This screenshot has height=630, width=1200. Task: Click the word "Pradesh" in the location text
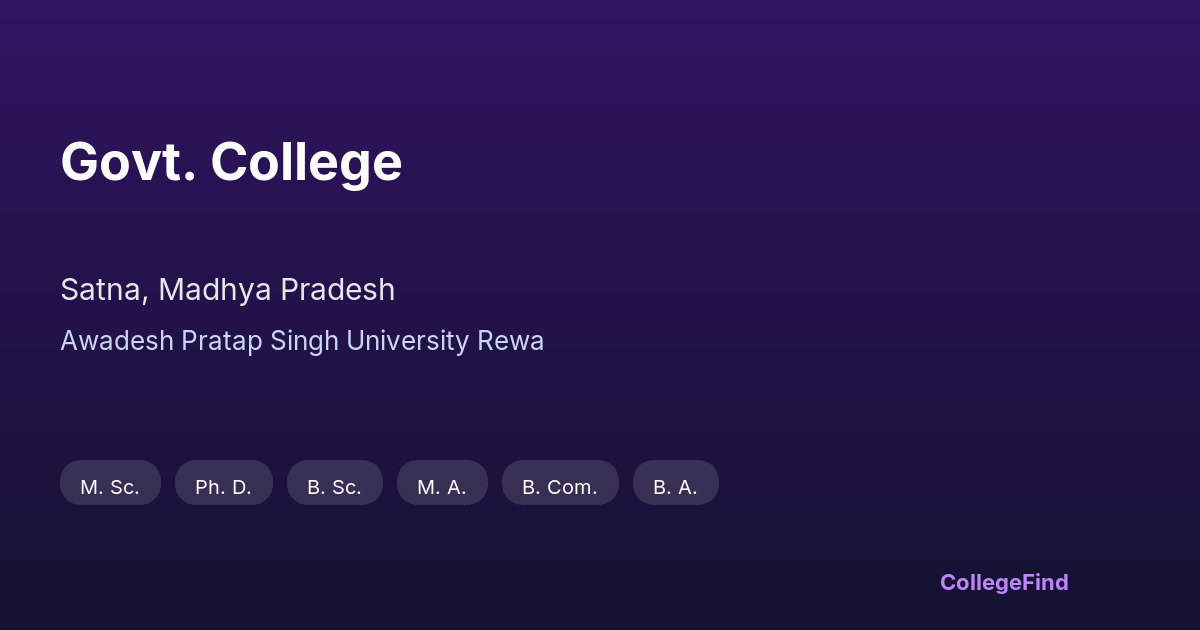[337, 290]
